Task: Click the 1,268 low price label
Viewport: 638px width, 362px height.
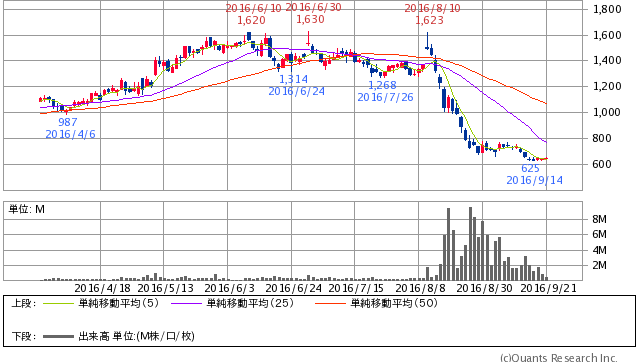Action: tap(382, 85)
